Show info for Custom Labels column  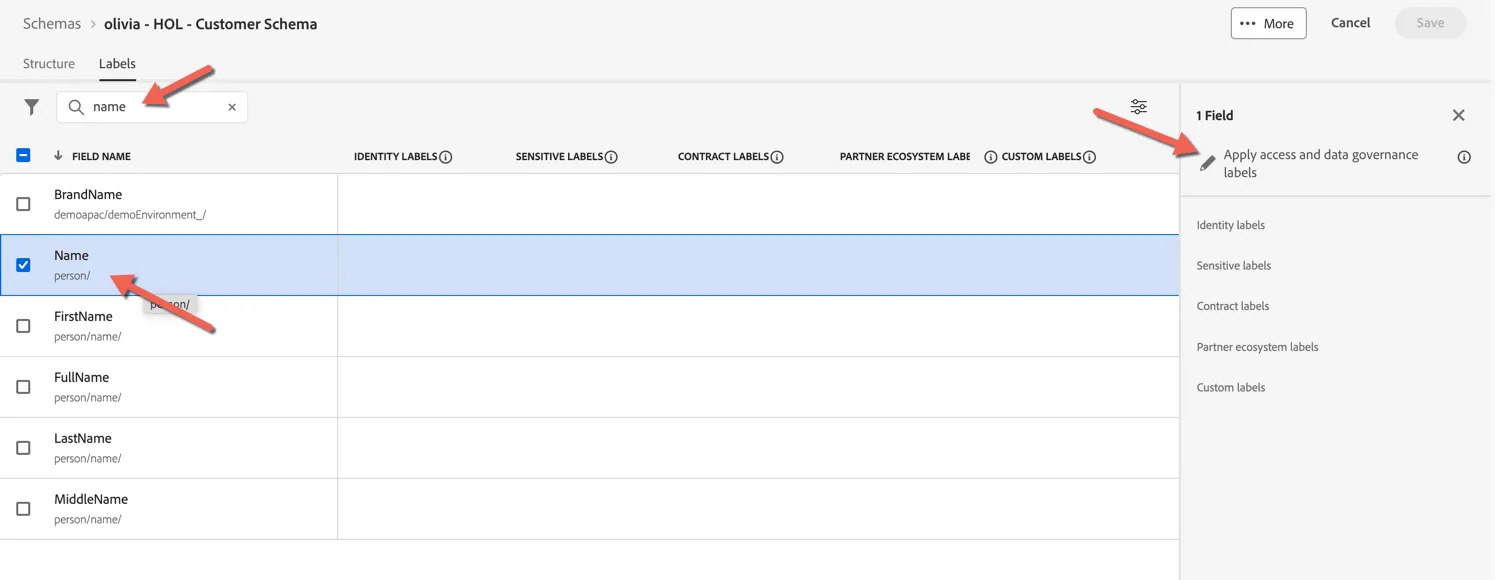pyautogui.click(x=1090, y=157)
